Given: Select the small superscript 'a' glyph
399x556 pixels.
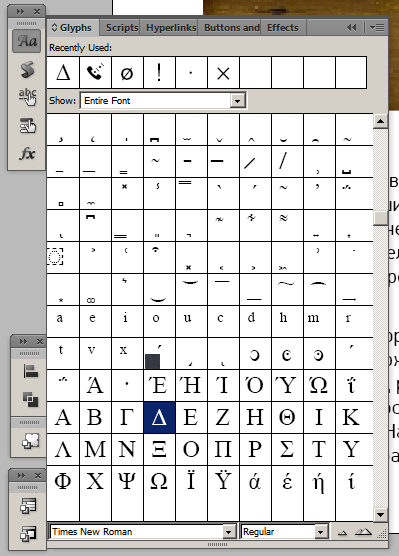Looking at the screenshot, I should (63, 321).
